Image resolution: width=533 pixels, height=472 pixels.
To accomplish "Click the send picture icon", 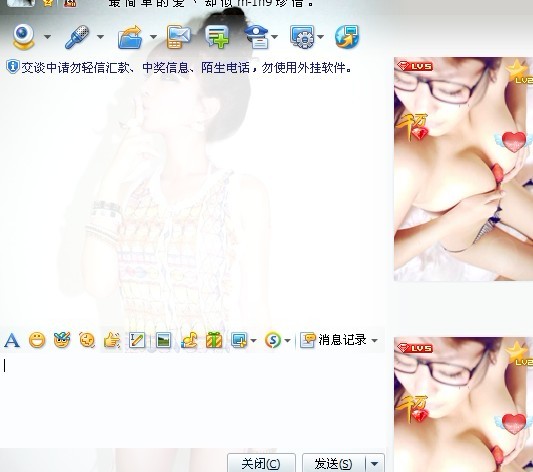I will pos(163,340).
